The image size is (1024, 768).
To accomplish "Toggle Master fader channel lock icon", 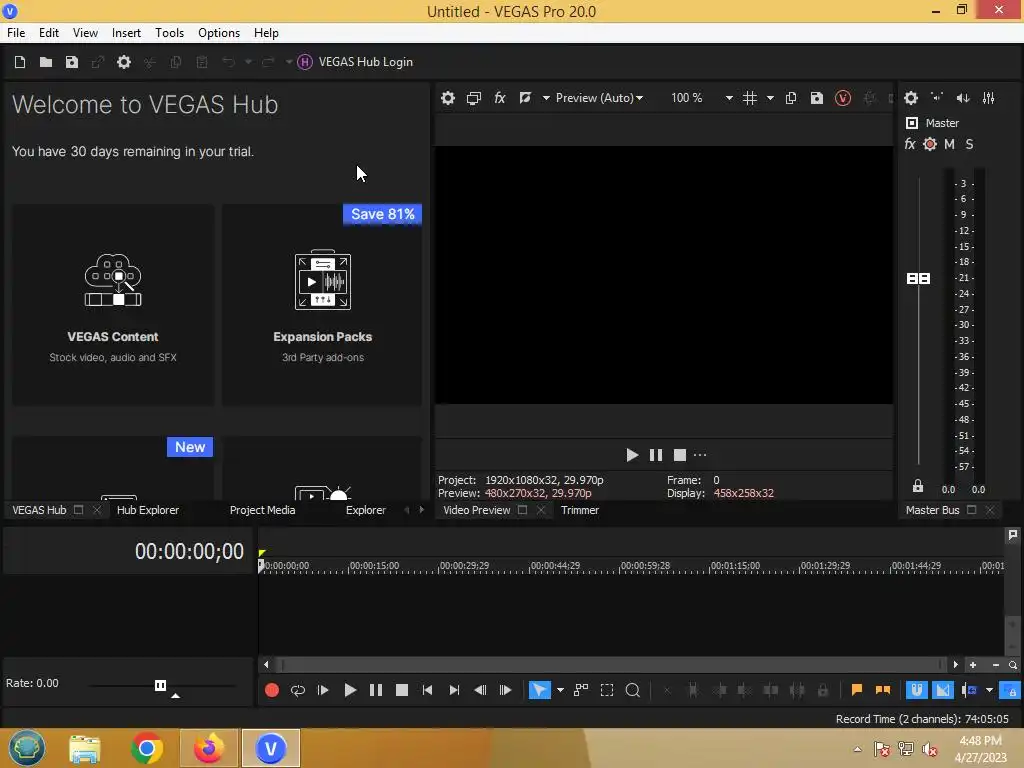I will [918, 487].
